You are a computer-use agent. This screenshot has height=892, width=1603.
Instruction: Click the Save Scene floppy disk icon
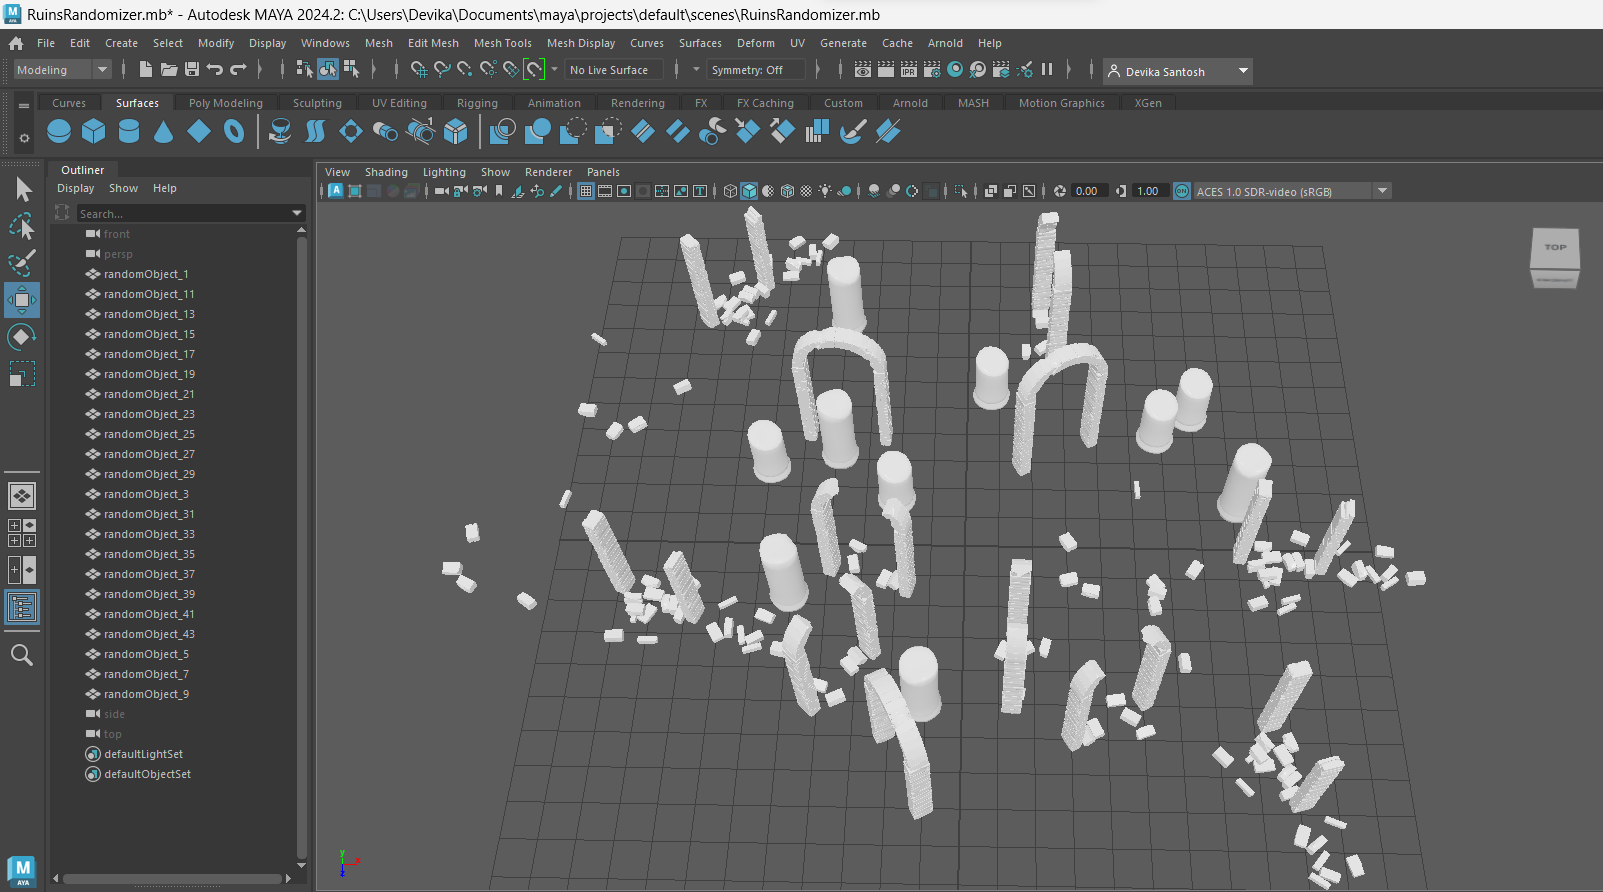pyautogui.click(x=191, y=69)
